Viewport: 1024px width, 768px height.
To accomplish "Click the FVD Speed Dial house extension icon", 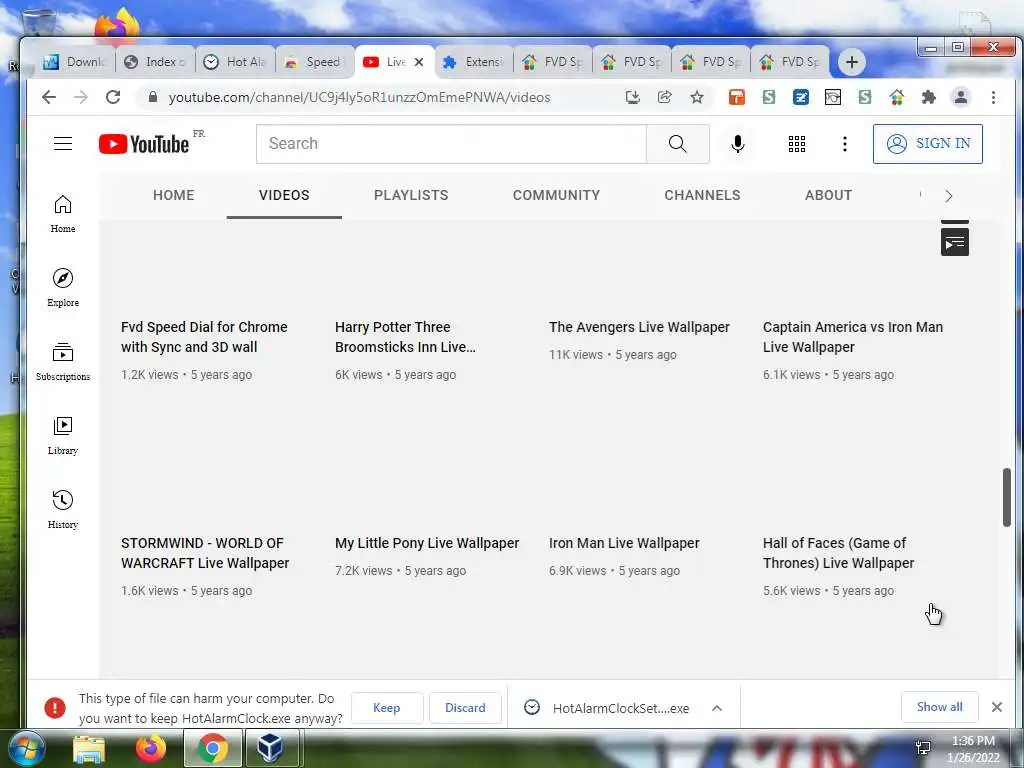I will (x=897, y=97).
